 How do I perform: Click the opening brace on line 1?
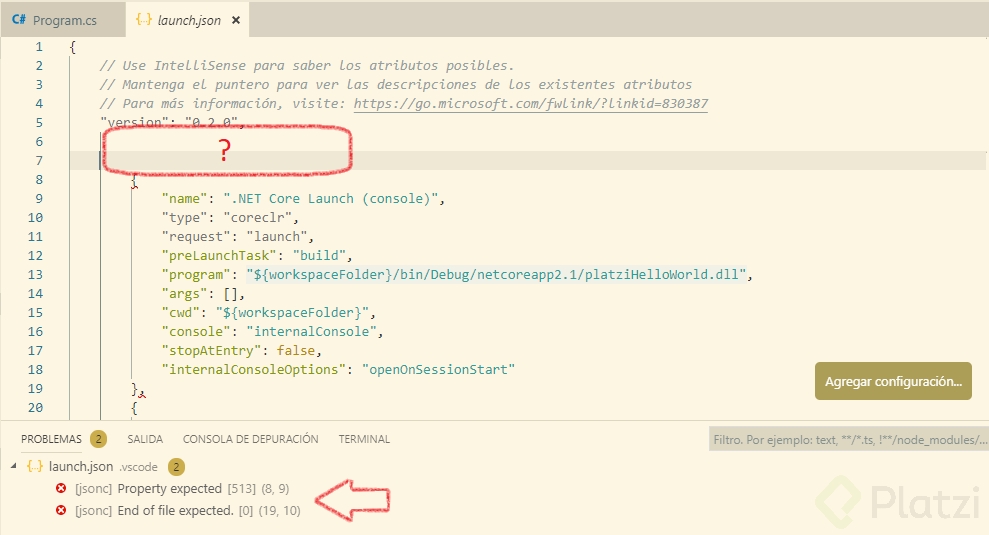coord(73,47)
